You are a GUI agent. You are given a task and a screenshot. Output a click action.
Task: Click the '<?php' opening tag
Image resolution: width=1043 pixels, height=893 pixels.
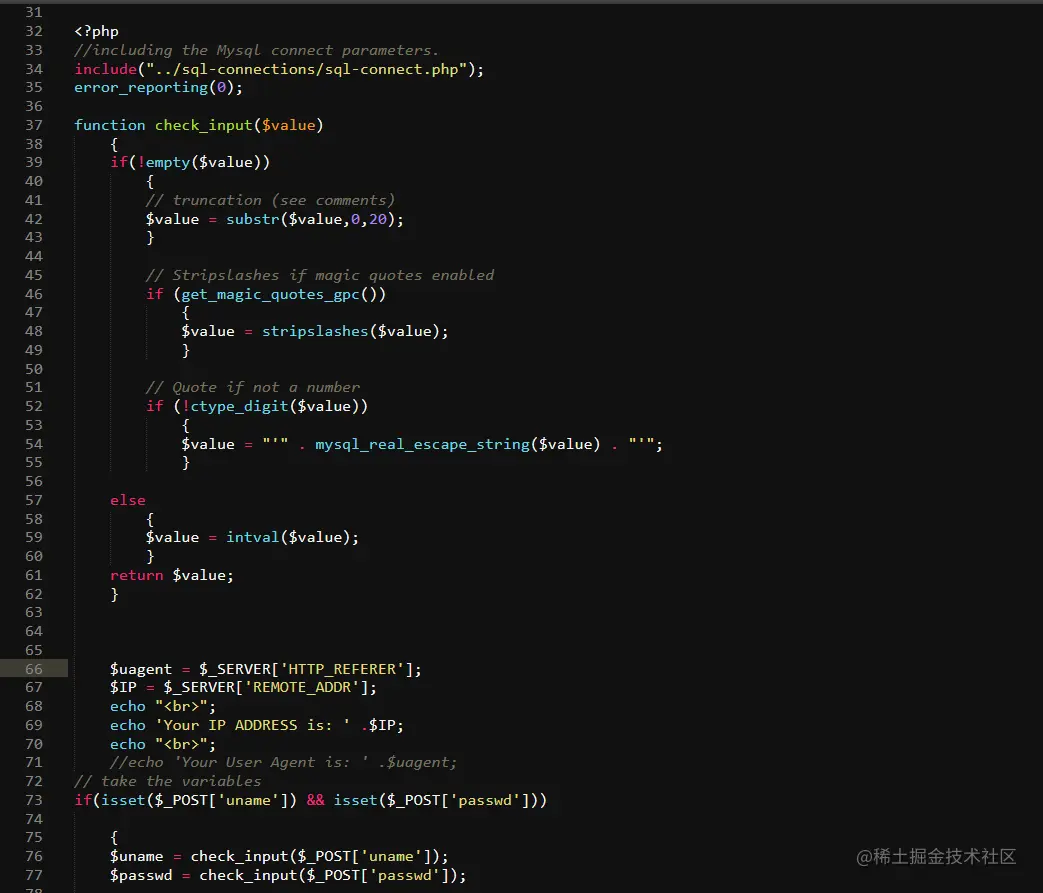click(x=96, y=31)
